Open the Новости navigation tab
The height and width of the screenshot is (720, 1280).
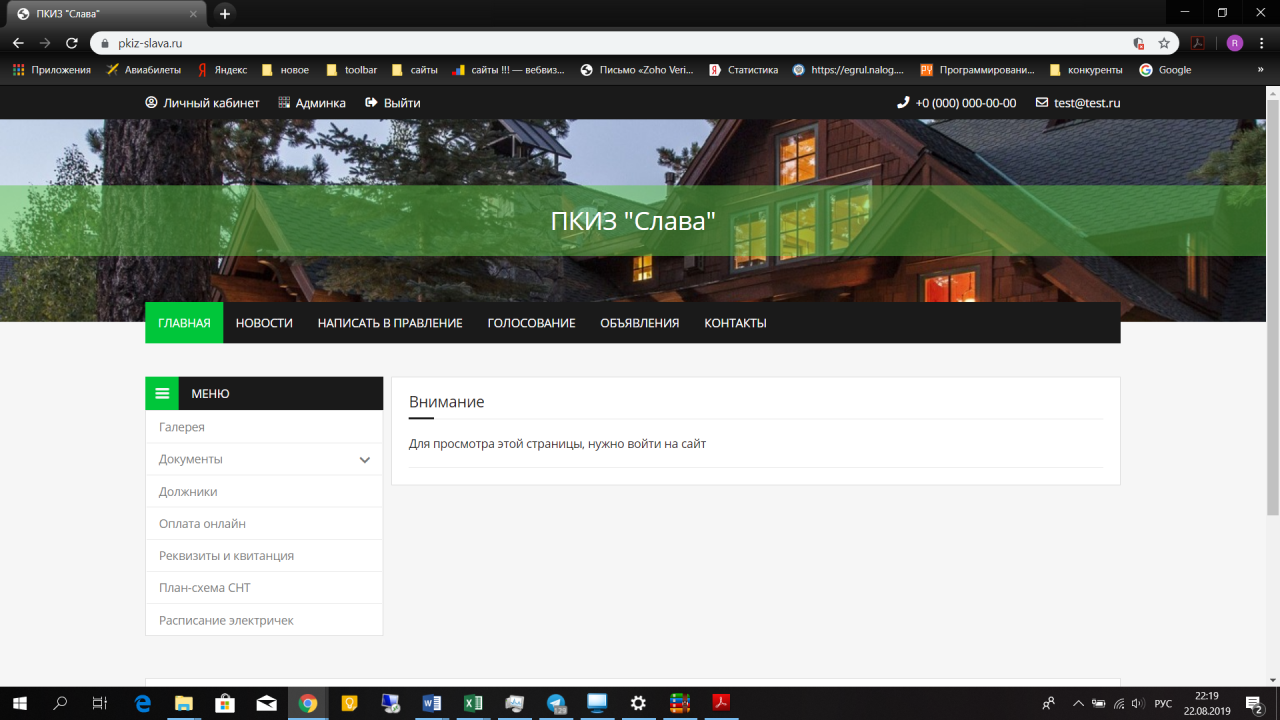(264, 323)
